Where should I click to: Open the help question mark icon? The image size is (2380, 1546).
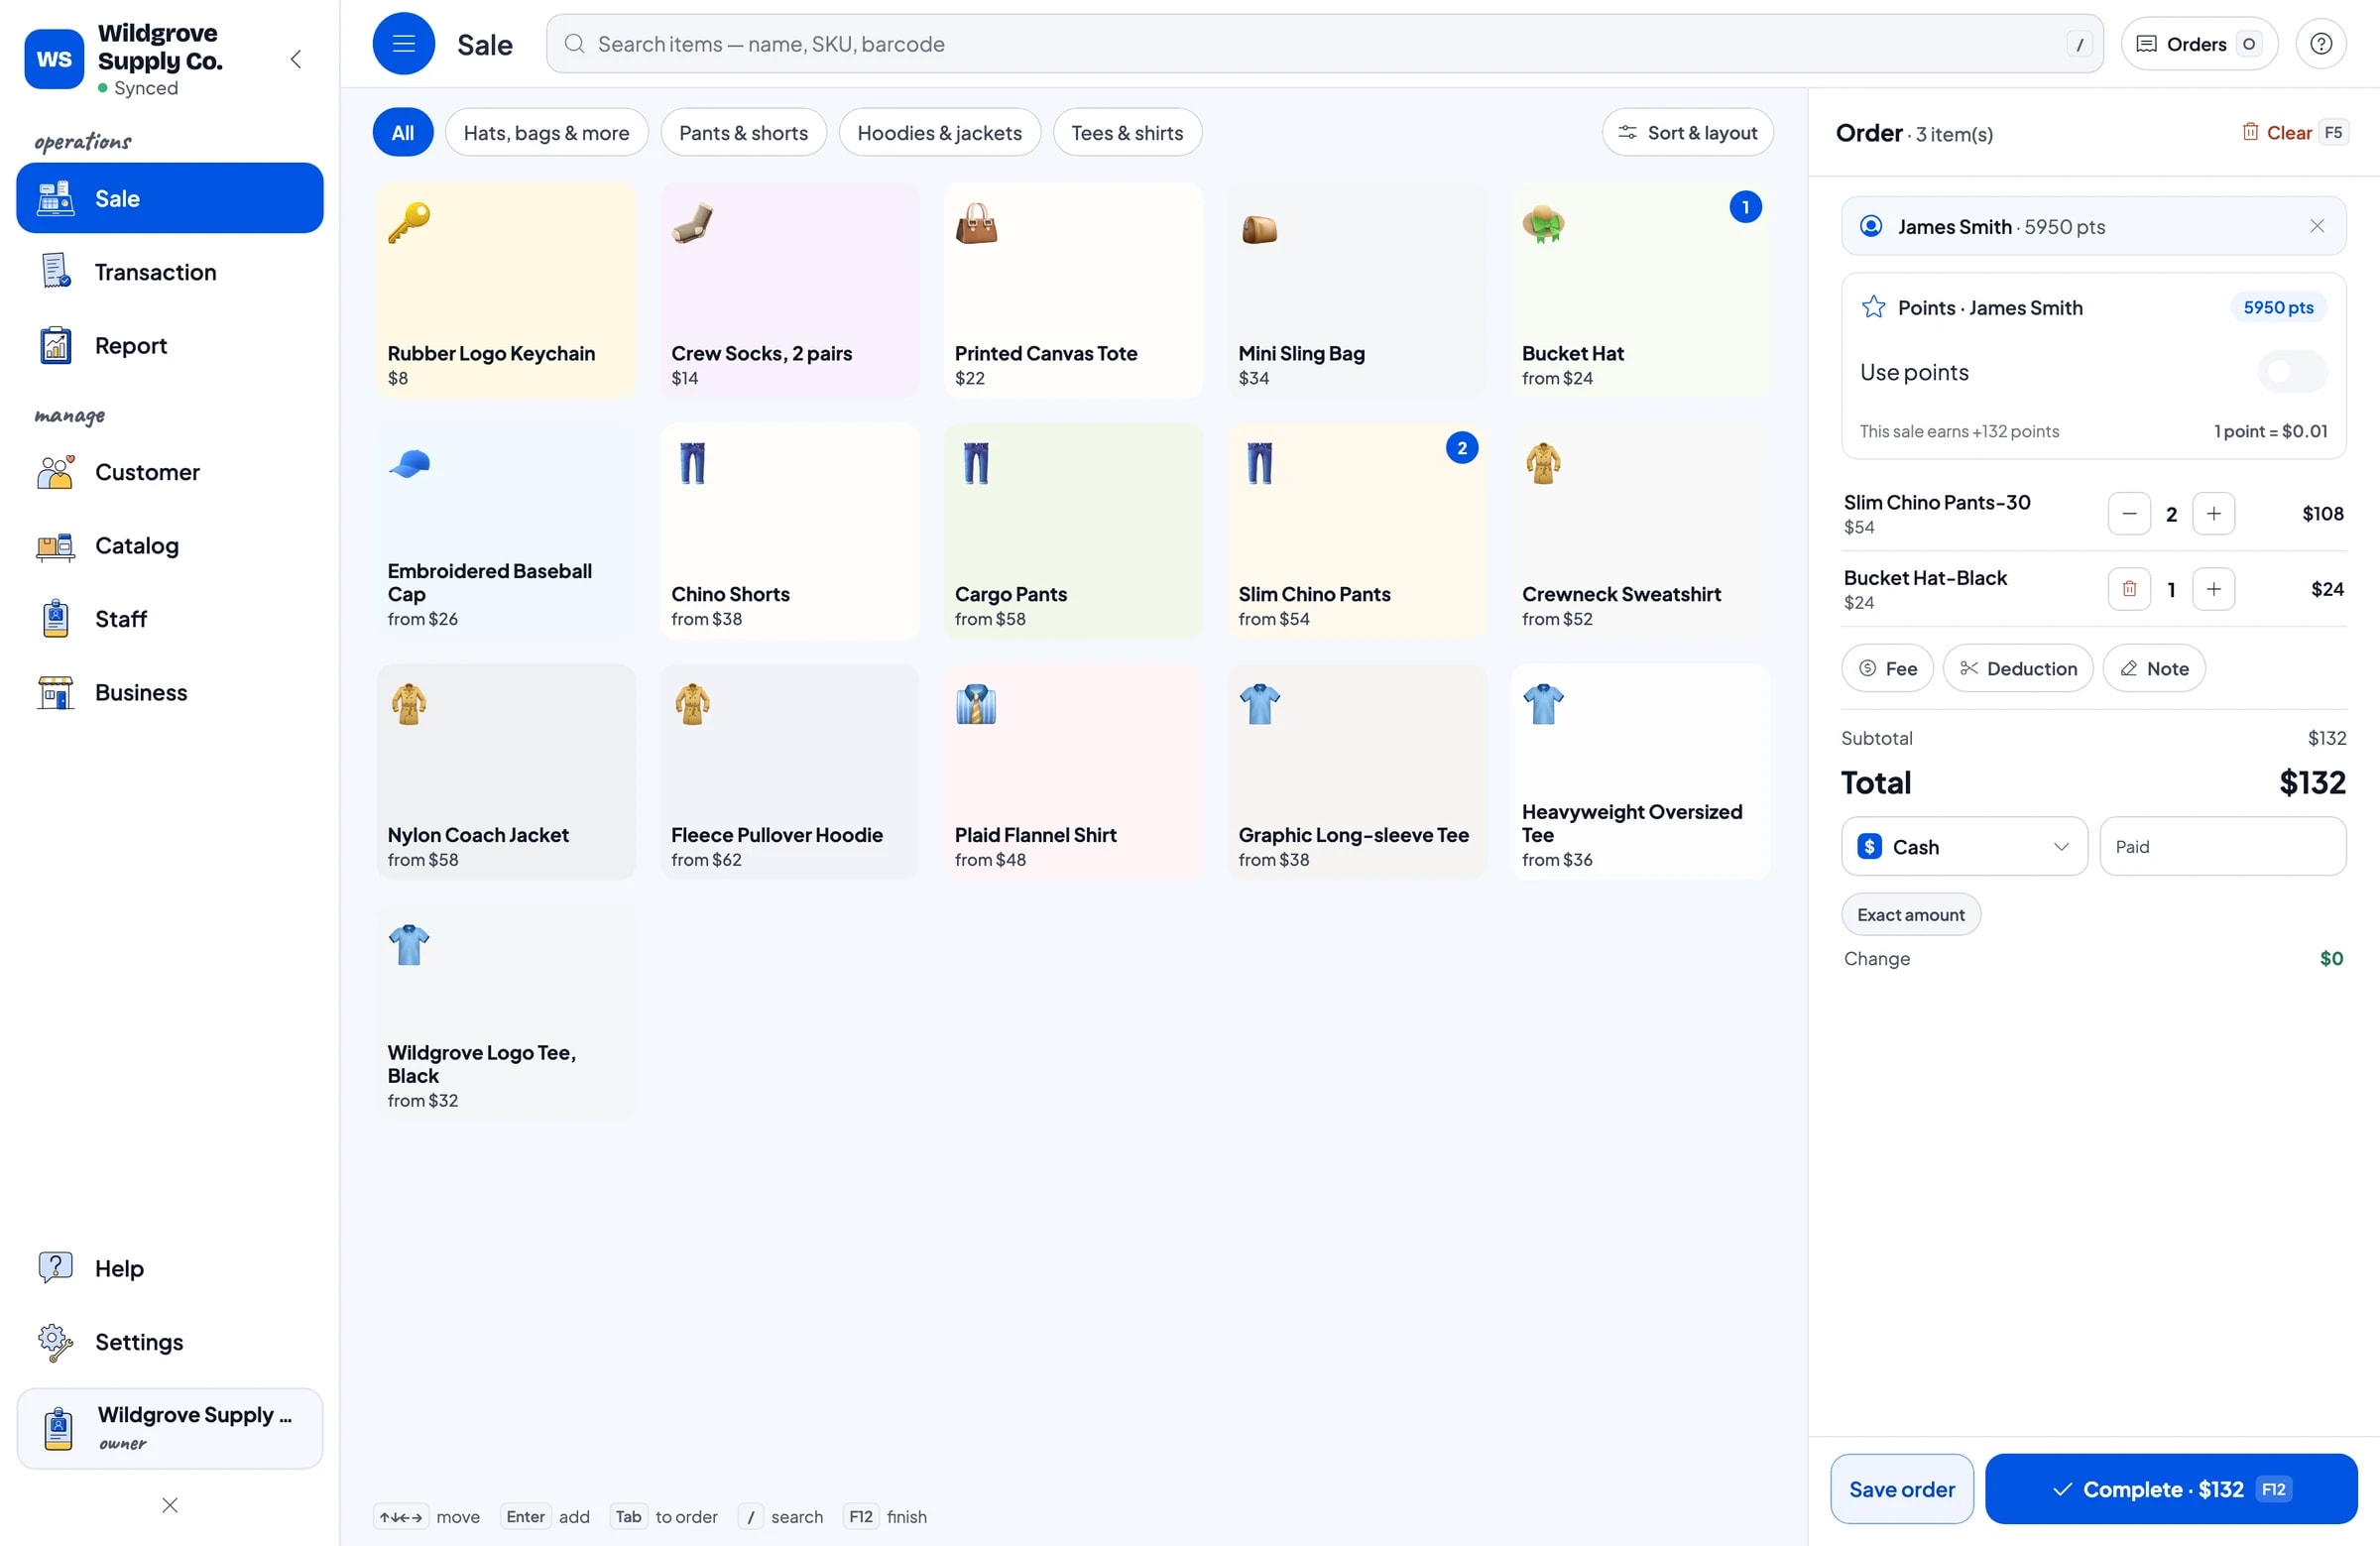pos(2320,44)
